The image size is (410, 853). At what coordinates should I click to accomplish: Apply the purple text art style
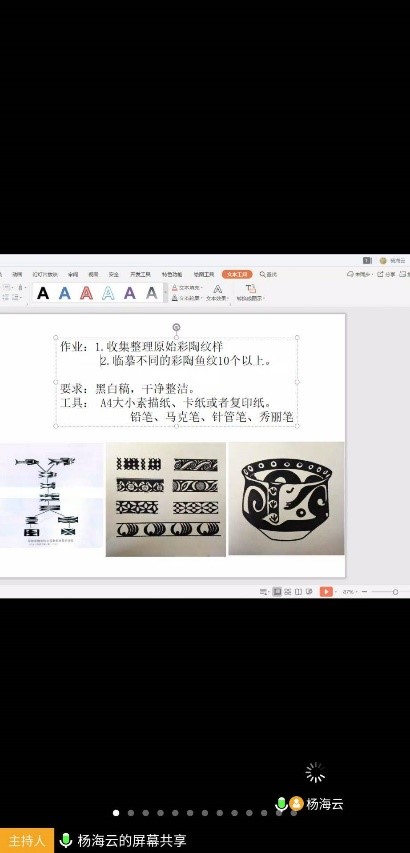pos(129,293)
